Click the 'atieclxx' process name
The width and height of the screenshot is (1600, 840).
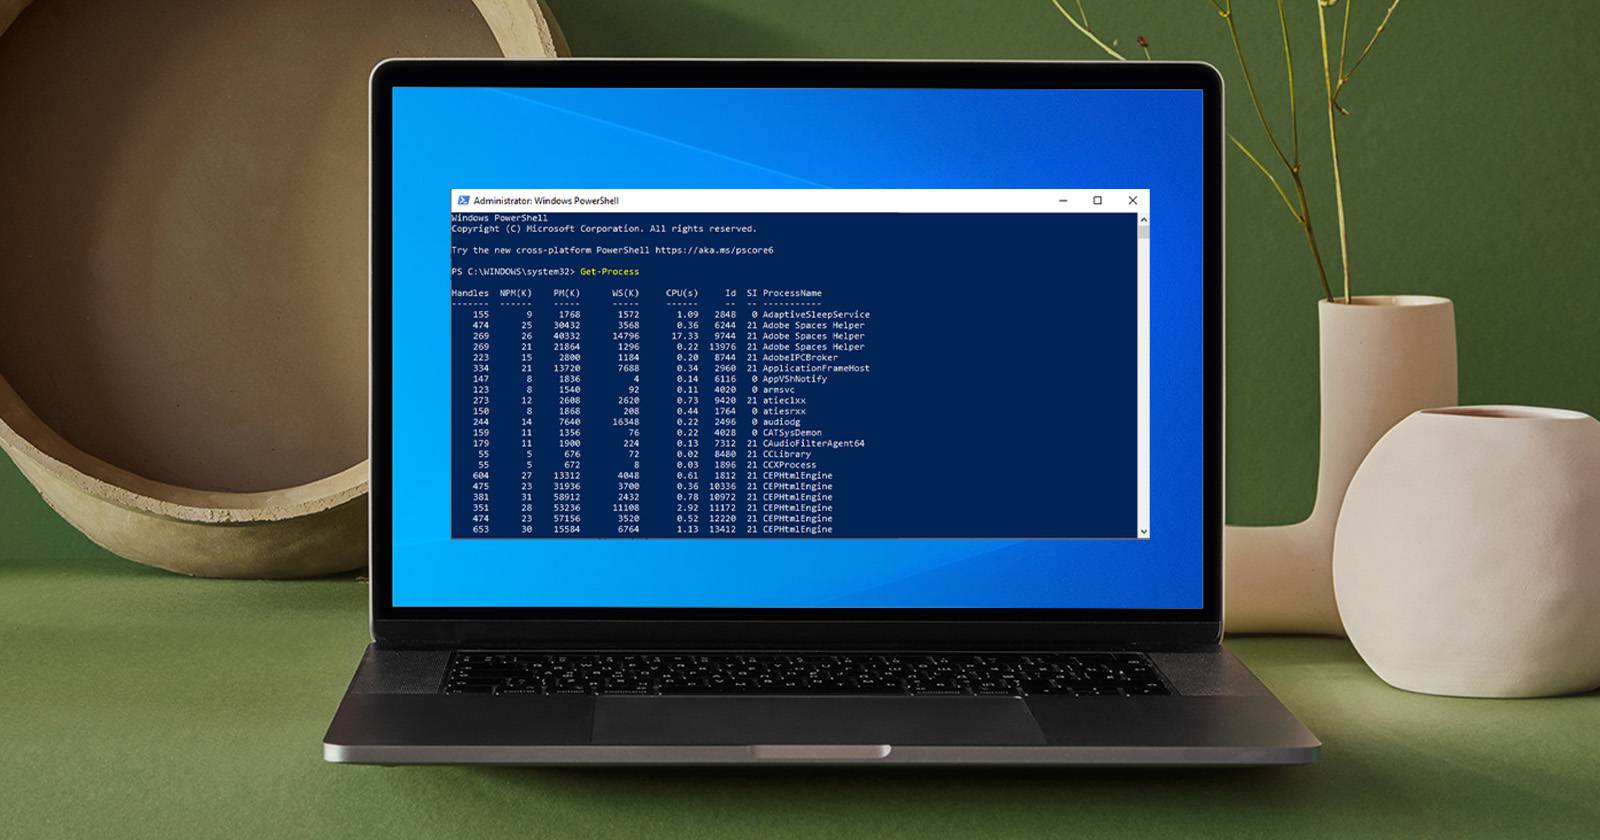(784, 401)
